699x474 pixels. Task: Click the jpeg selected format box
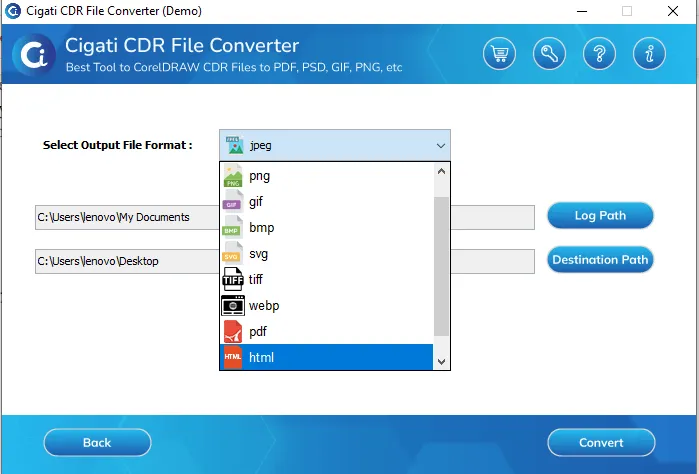tap(335, 145)
